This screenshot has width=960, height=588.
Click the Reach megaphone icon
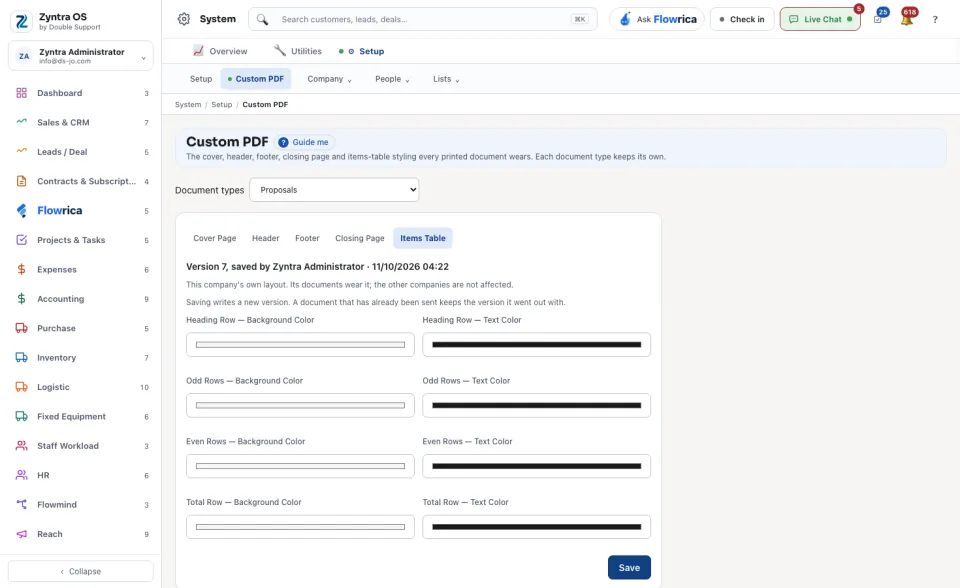21,534
